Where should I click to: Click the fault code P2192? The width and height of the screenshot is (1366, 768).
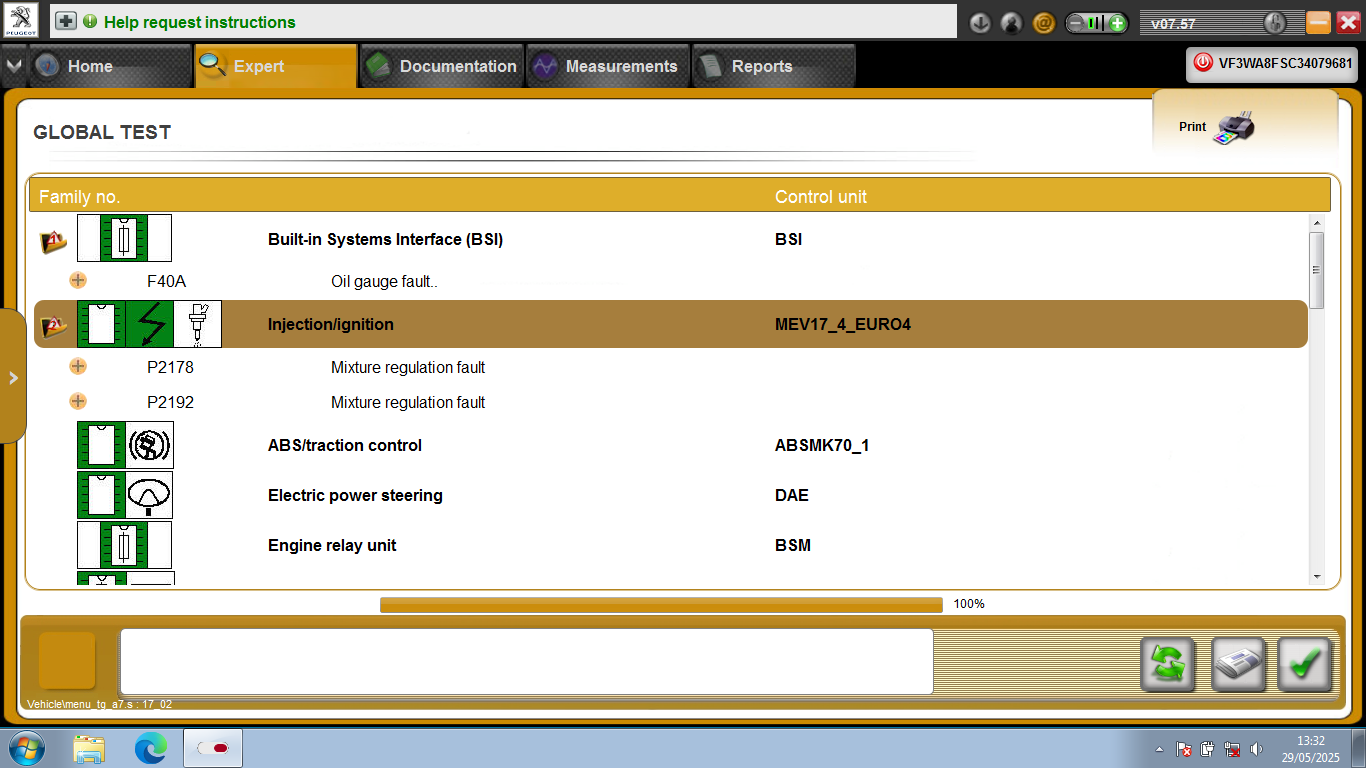170,402
